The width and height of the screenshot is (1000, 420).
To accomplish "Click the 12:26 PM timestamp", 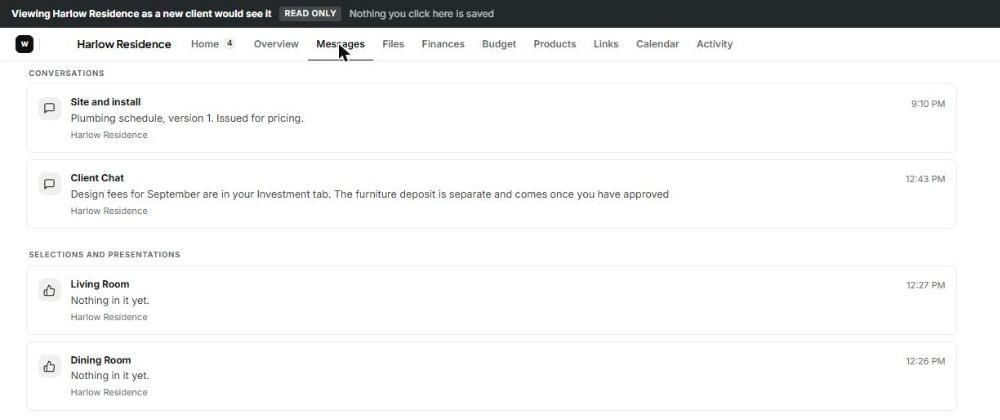I will (925, 361).
